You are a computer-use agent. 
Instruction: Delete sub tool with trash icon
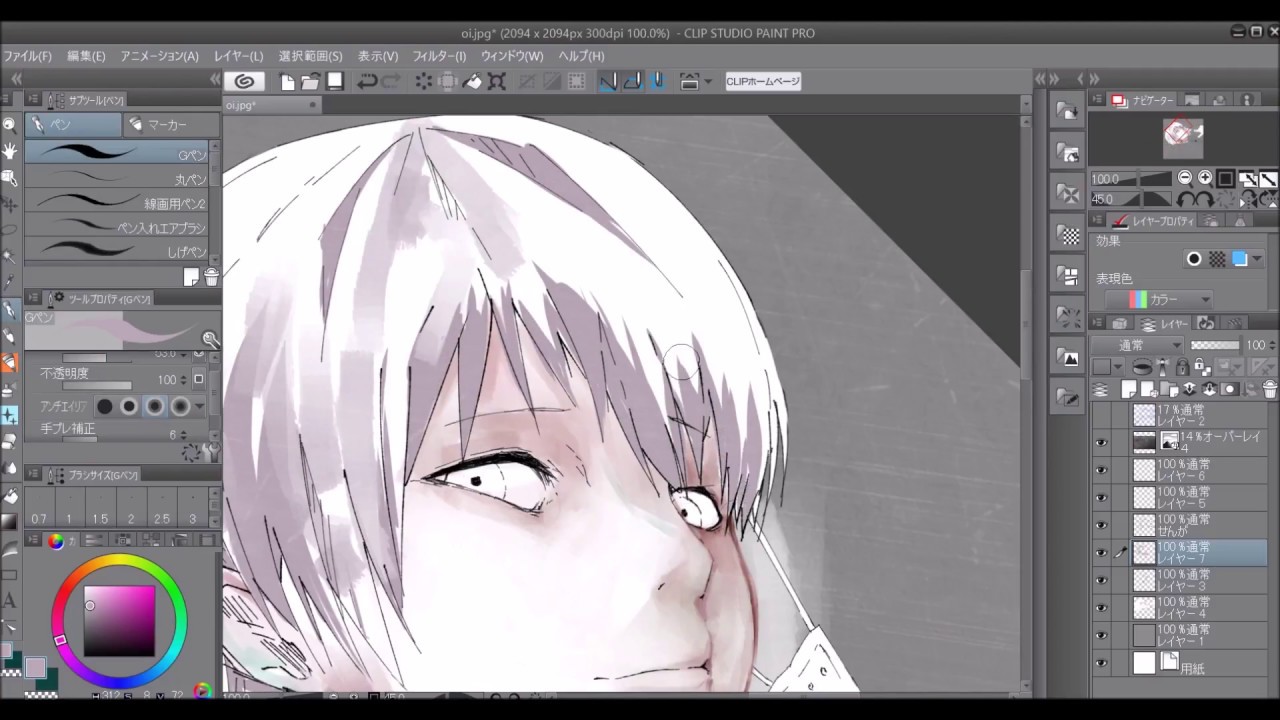point(211,277)
